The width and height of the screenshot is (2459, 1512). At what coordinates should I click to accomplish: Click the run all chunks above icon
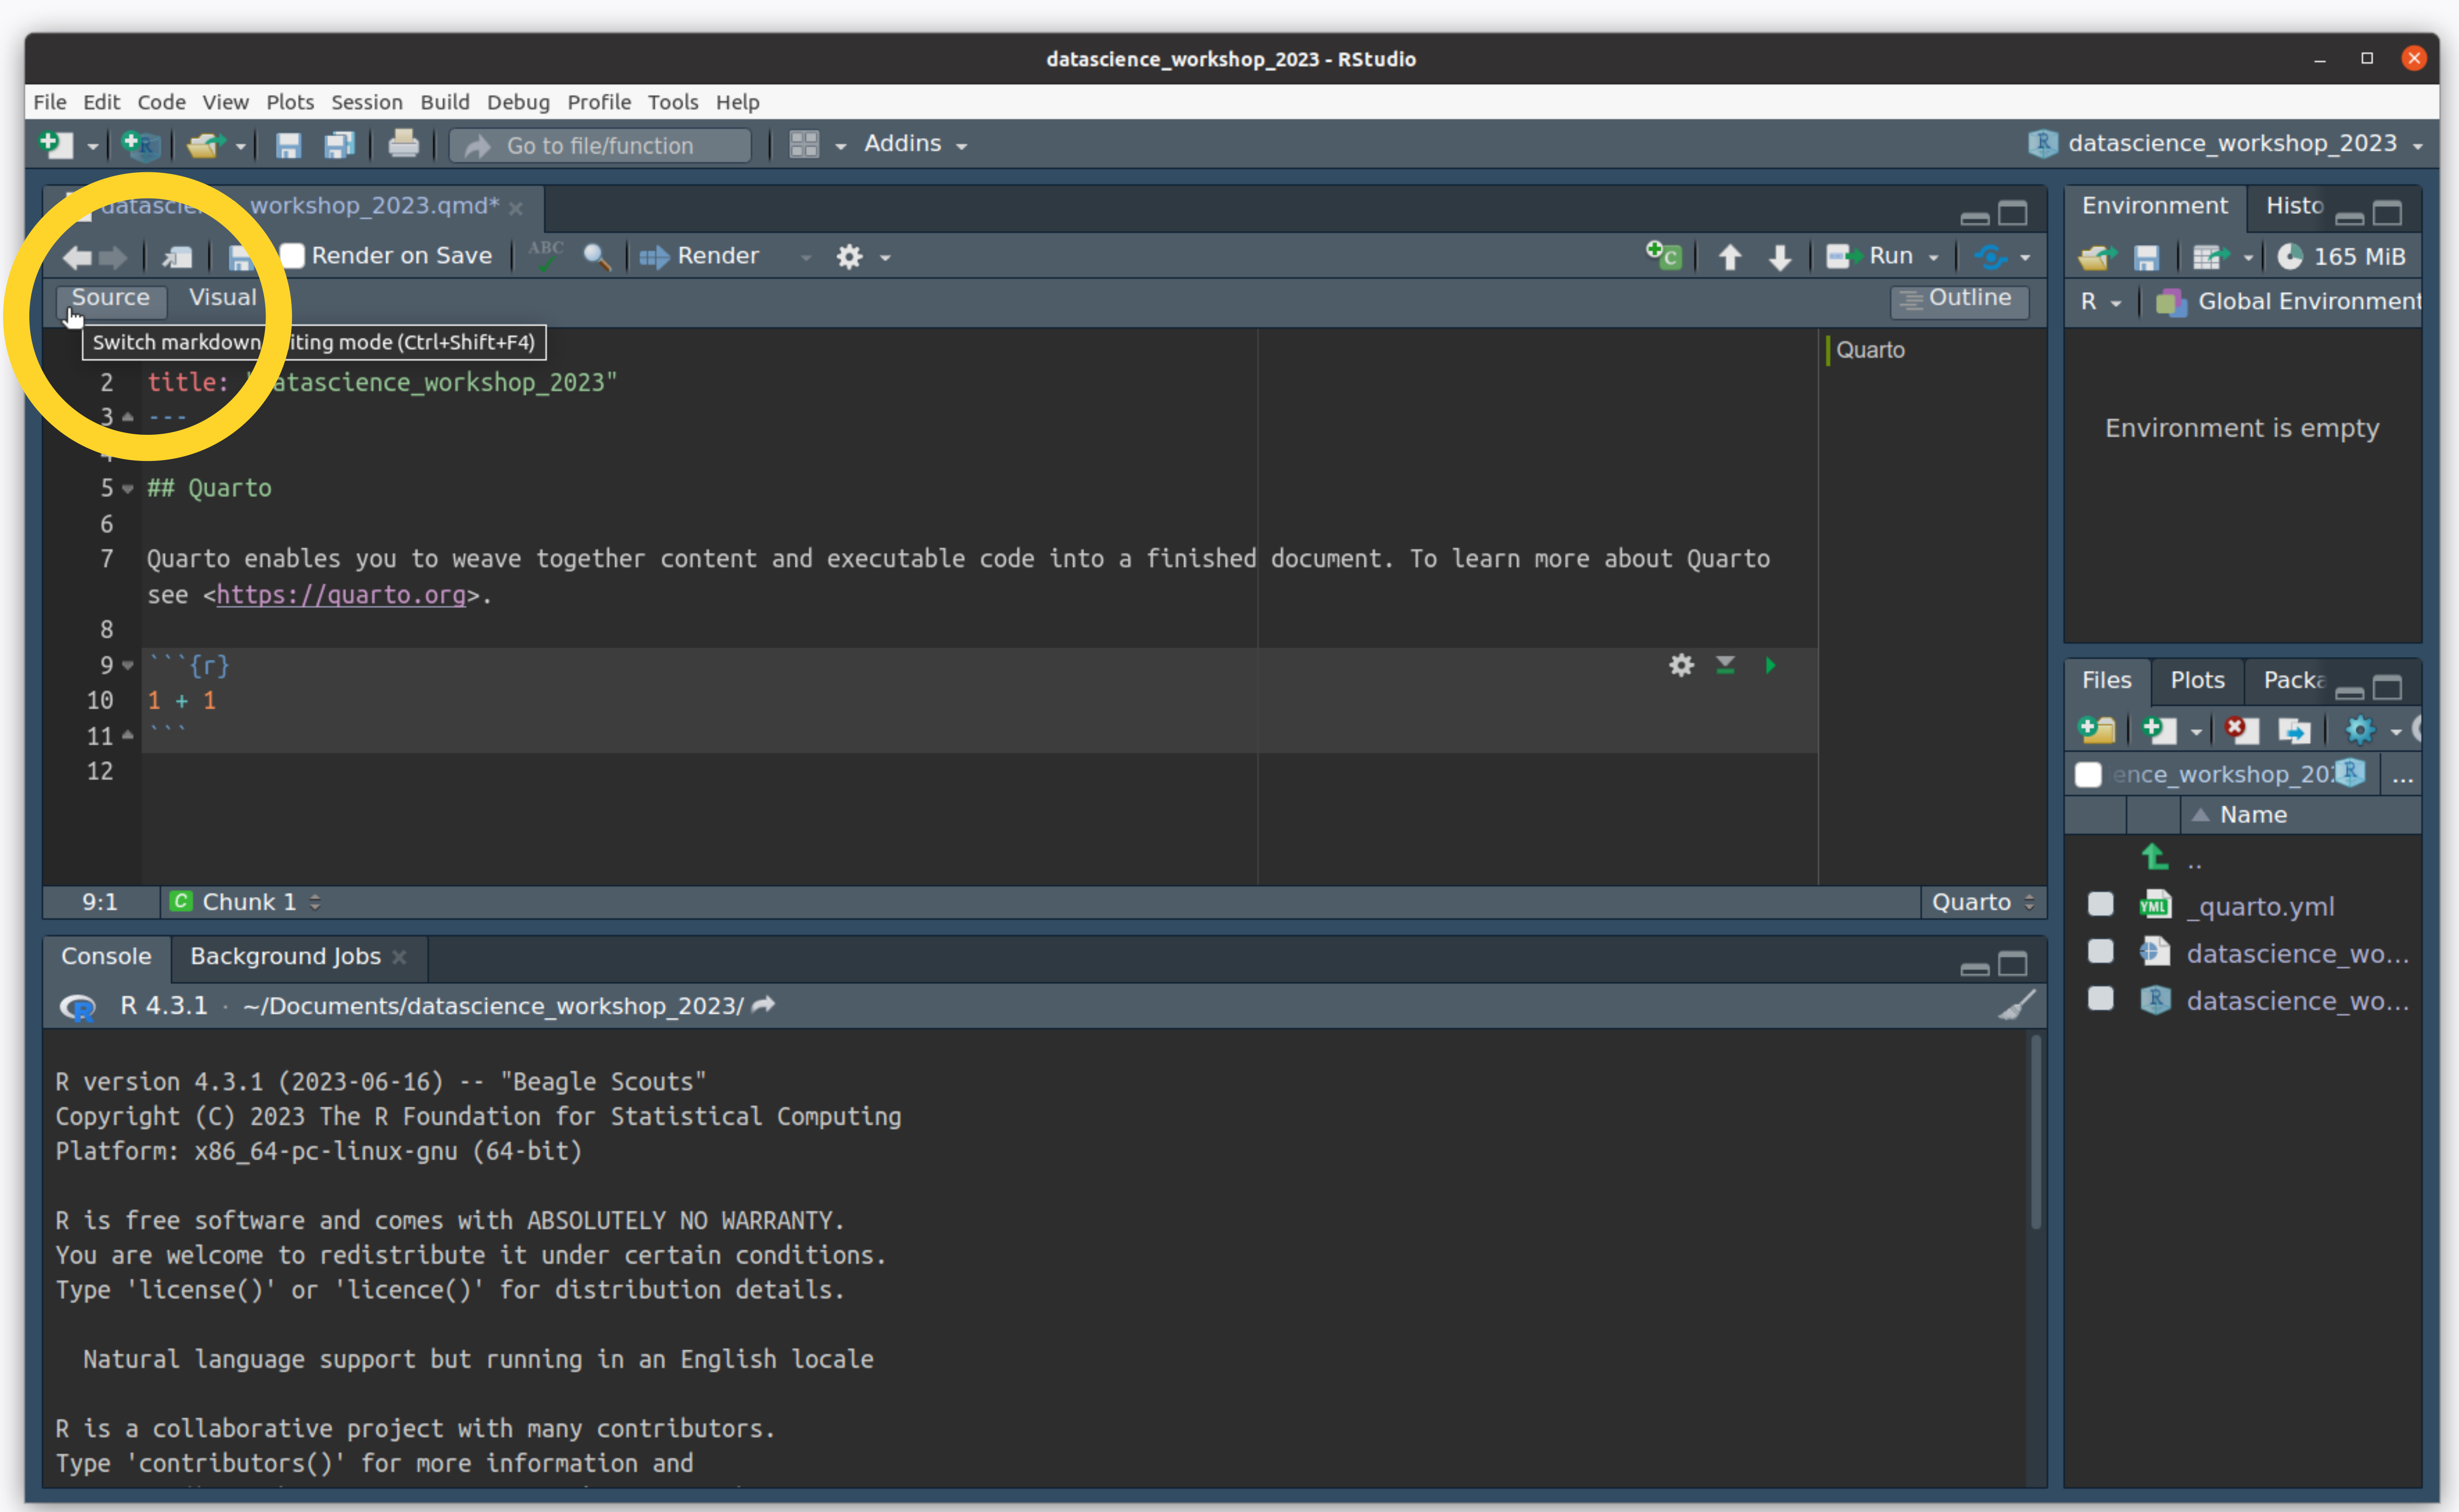pyautogui.click(x=1725, y=665)
